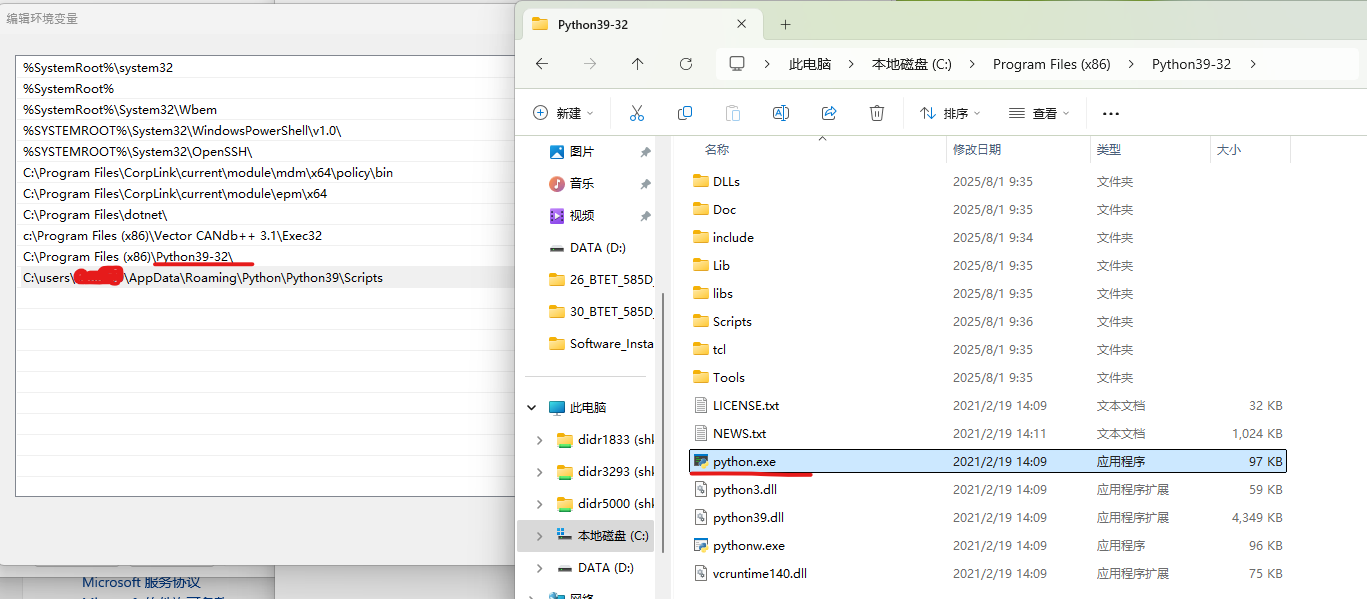Image resolution: width=1367 pixels, height=599 pixels.
Task: Expand the didr5000 network folder
Action: tap(540, 504)
